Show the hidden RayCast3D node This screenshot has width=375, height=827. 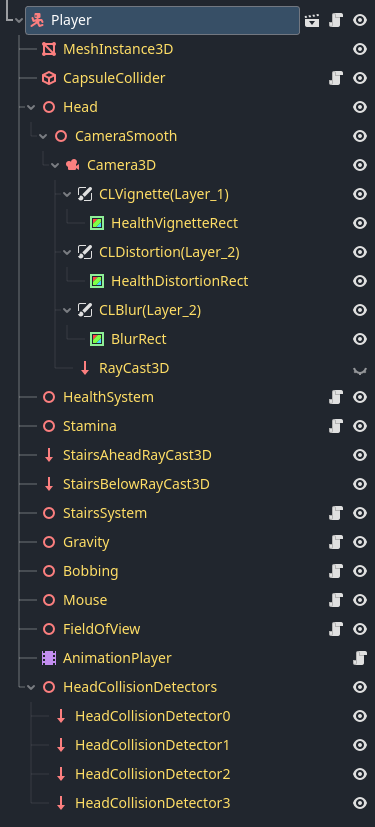click(360, 370)
